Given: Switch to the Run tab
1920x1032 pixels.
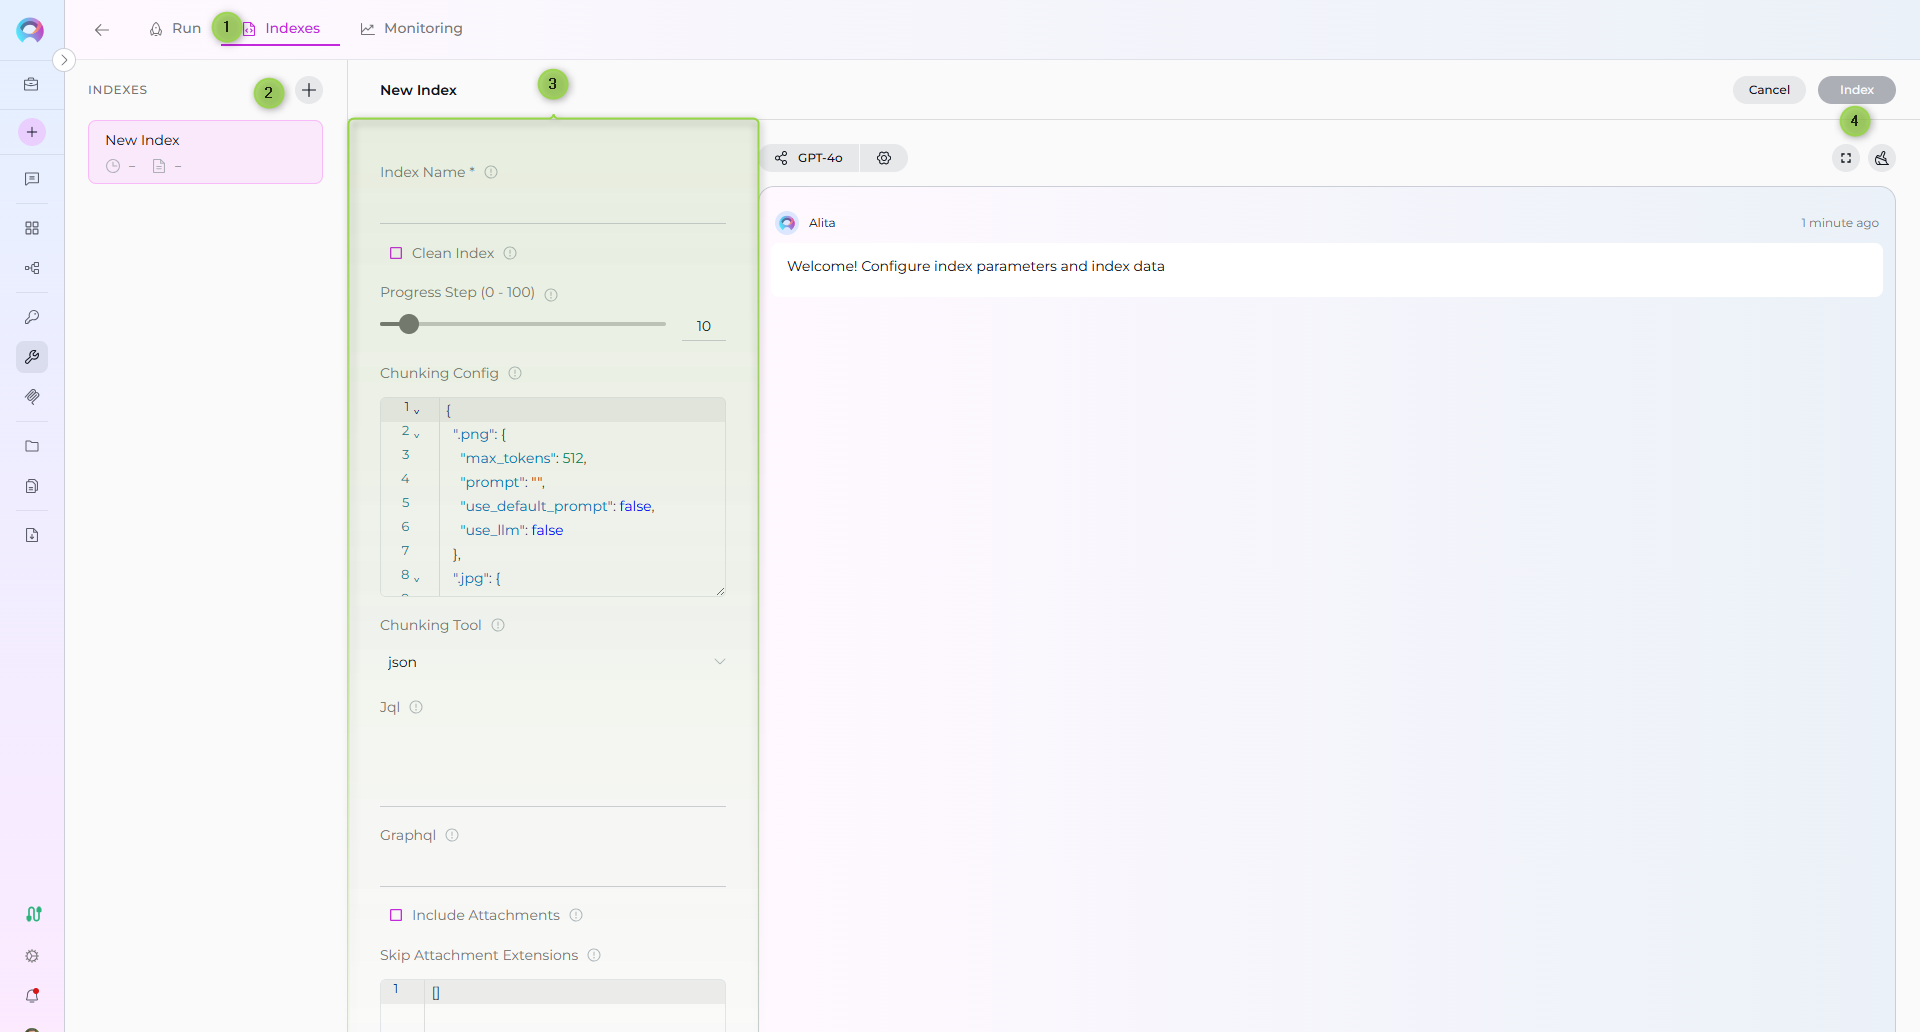Looking at the screenshot, I should 175,28.
